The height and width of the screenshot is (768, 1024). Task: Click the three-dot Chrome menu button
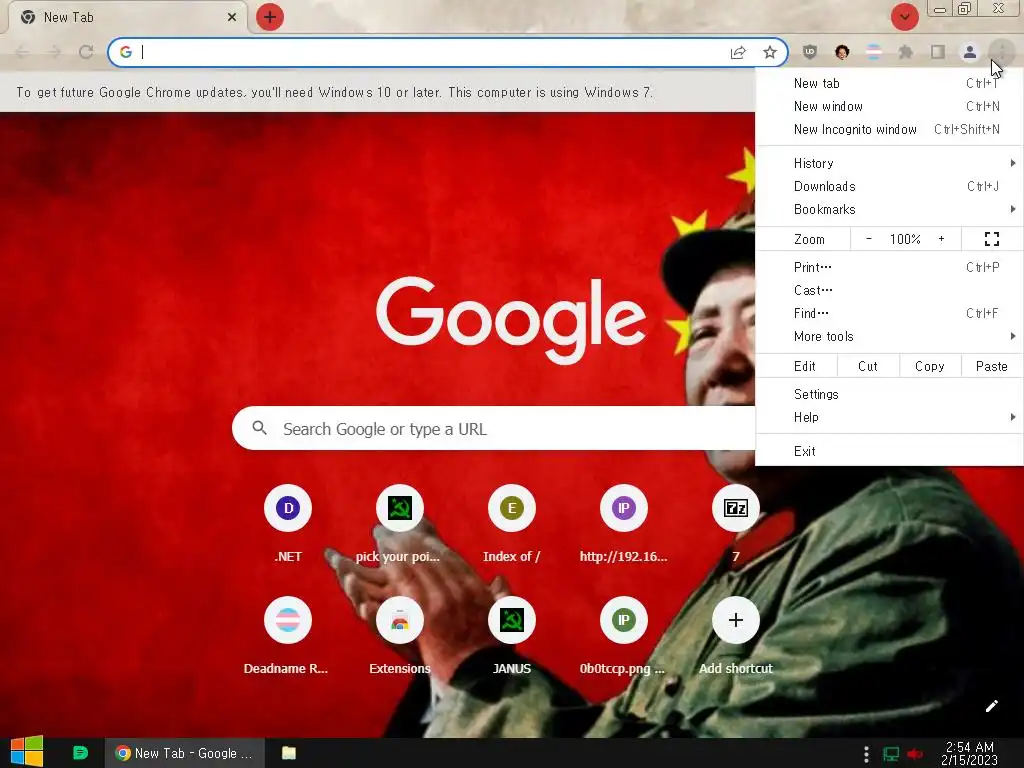1001,52
